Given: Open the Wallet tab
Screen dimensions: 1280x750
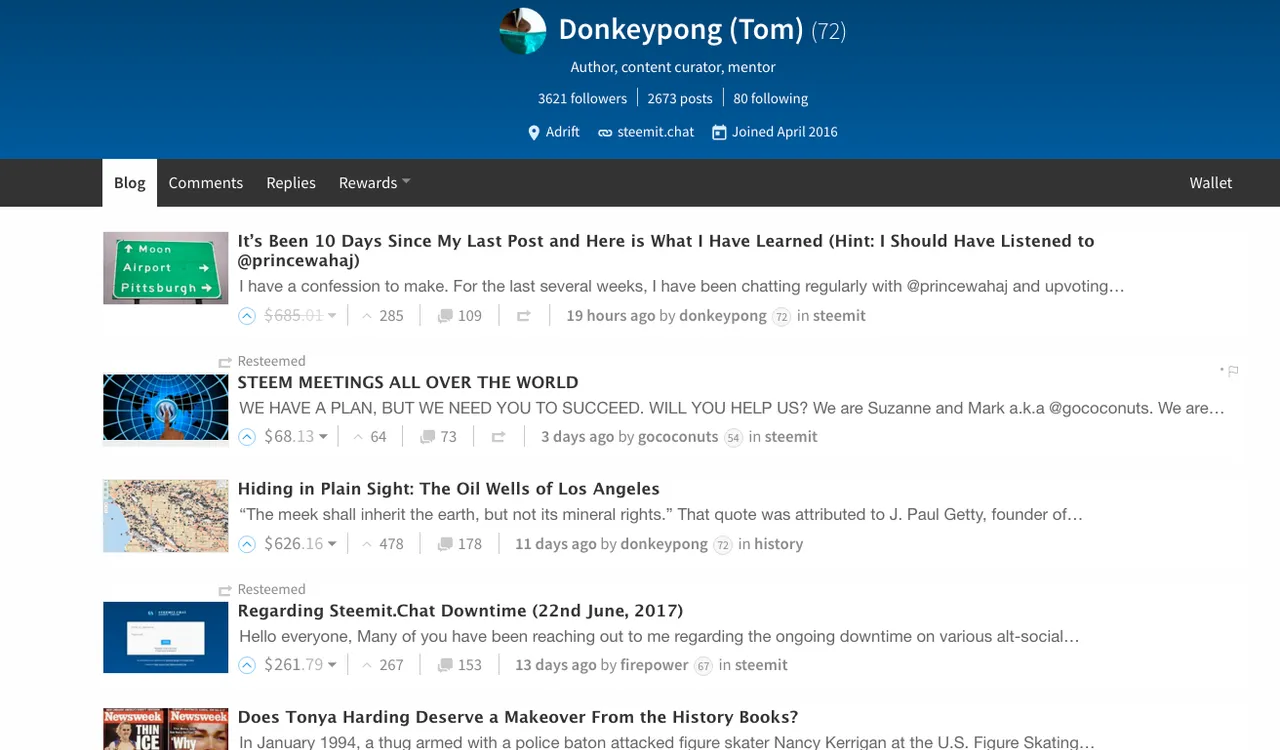Looking at the screenshot, I should pos(1211,183).
